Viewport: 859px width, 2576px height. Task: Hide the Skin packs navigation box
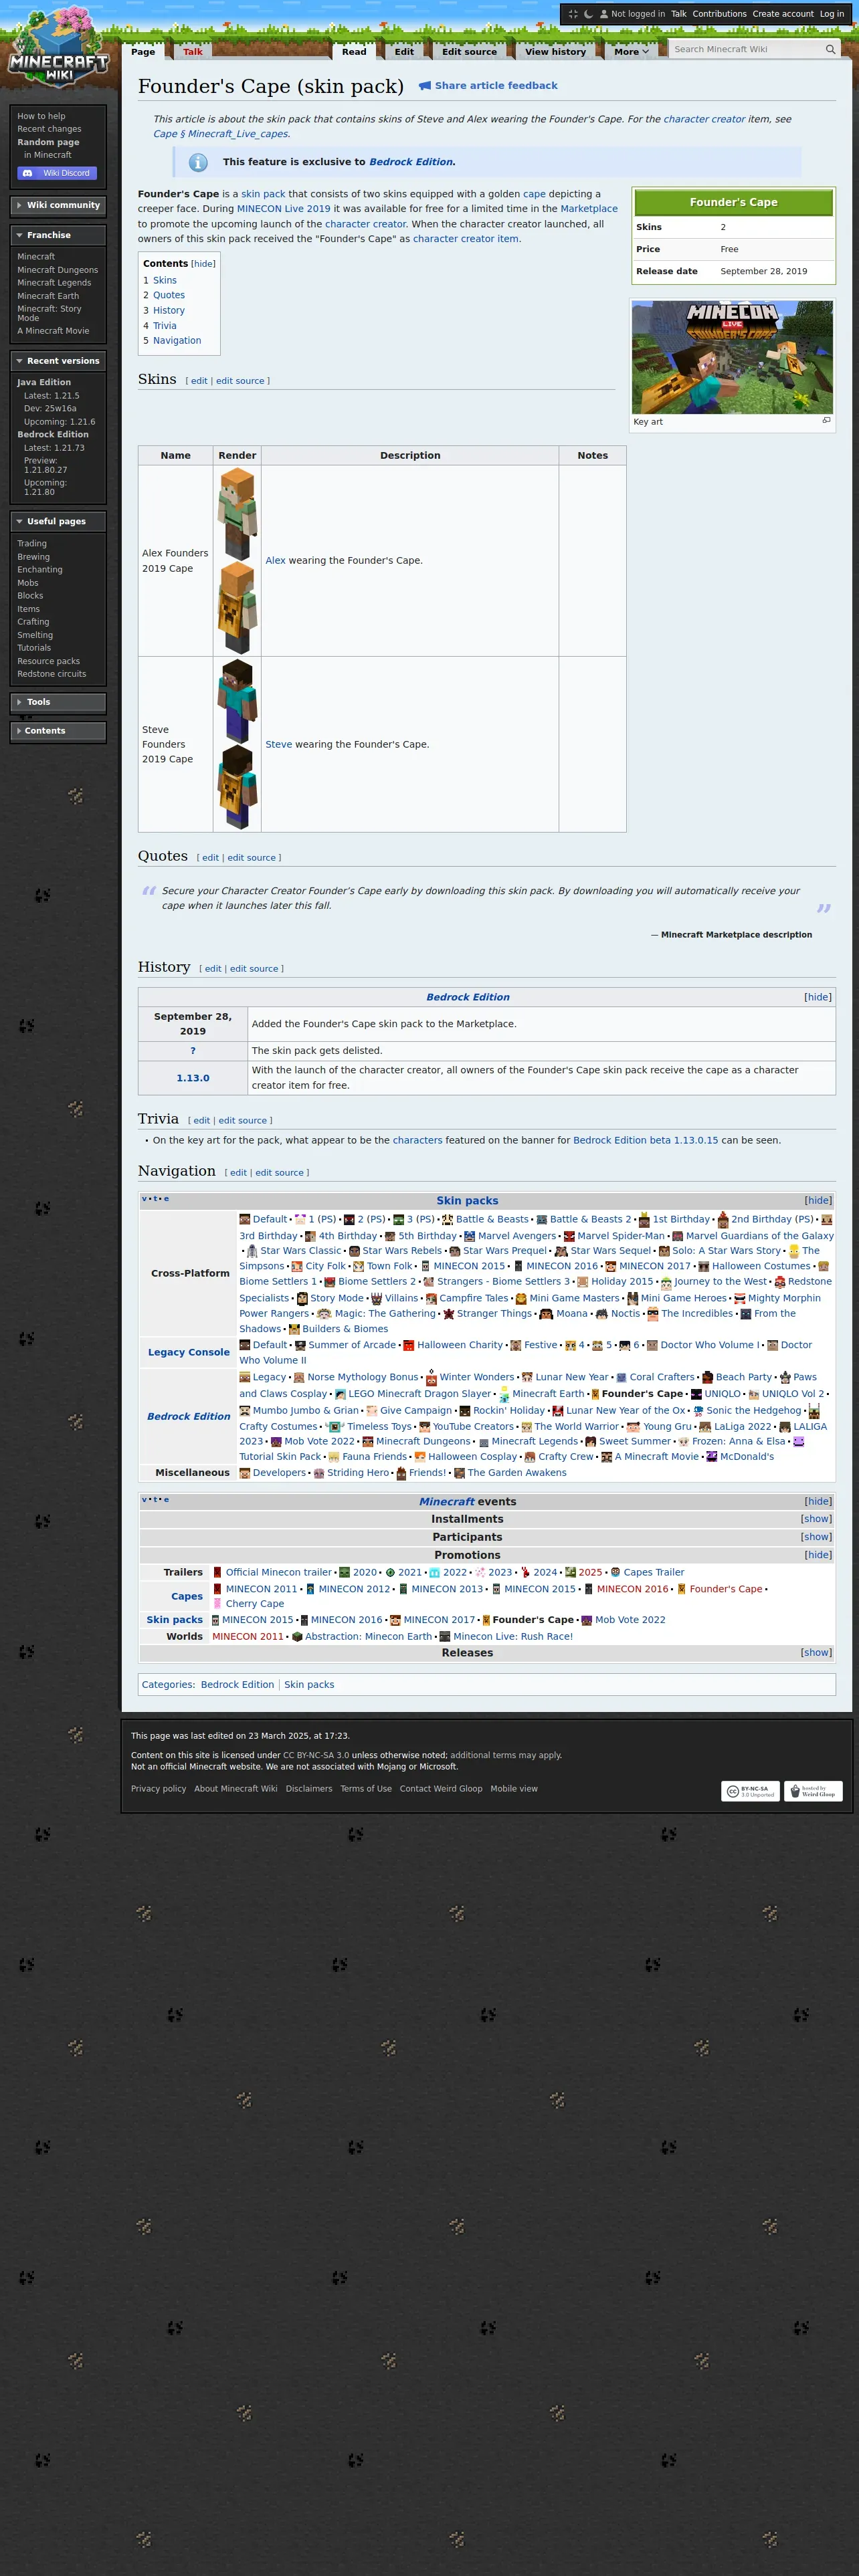coord(817,1200)
